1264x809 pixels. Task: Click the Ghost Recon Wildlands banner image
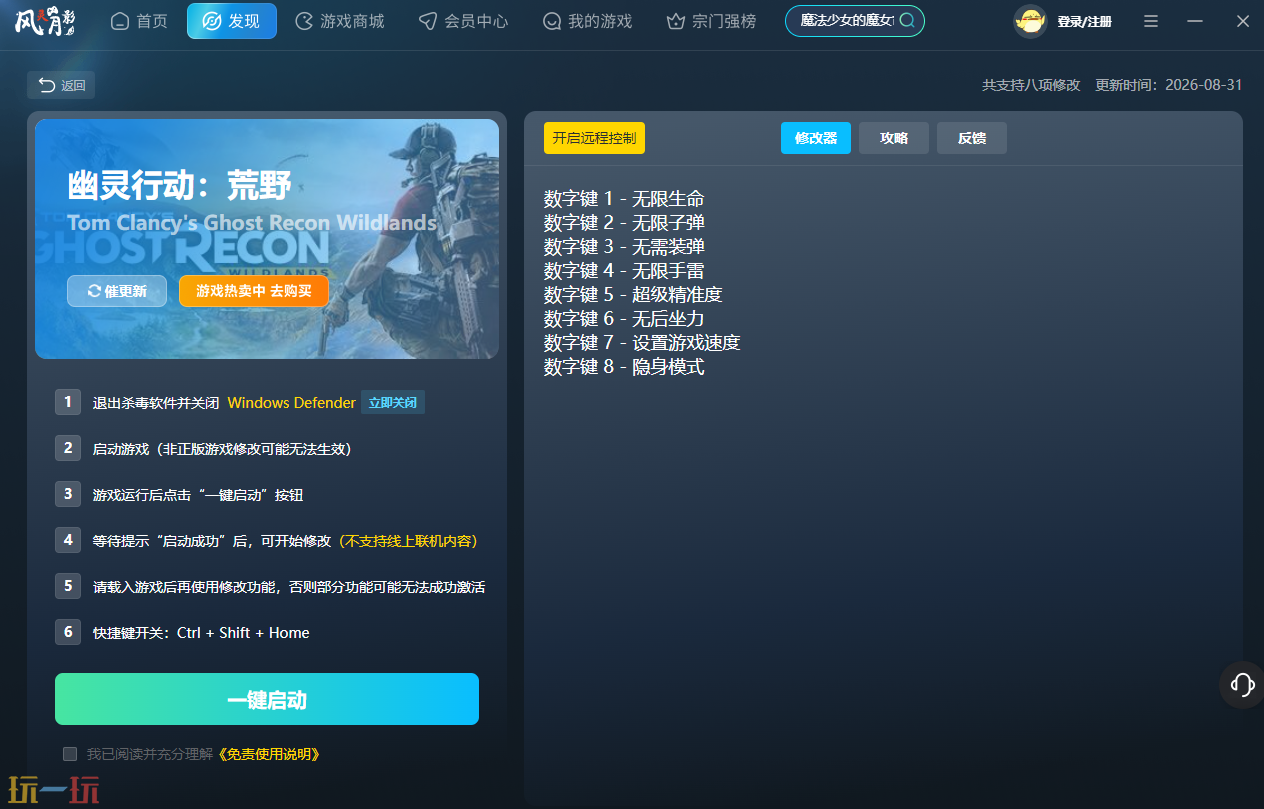(267, 238)
